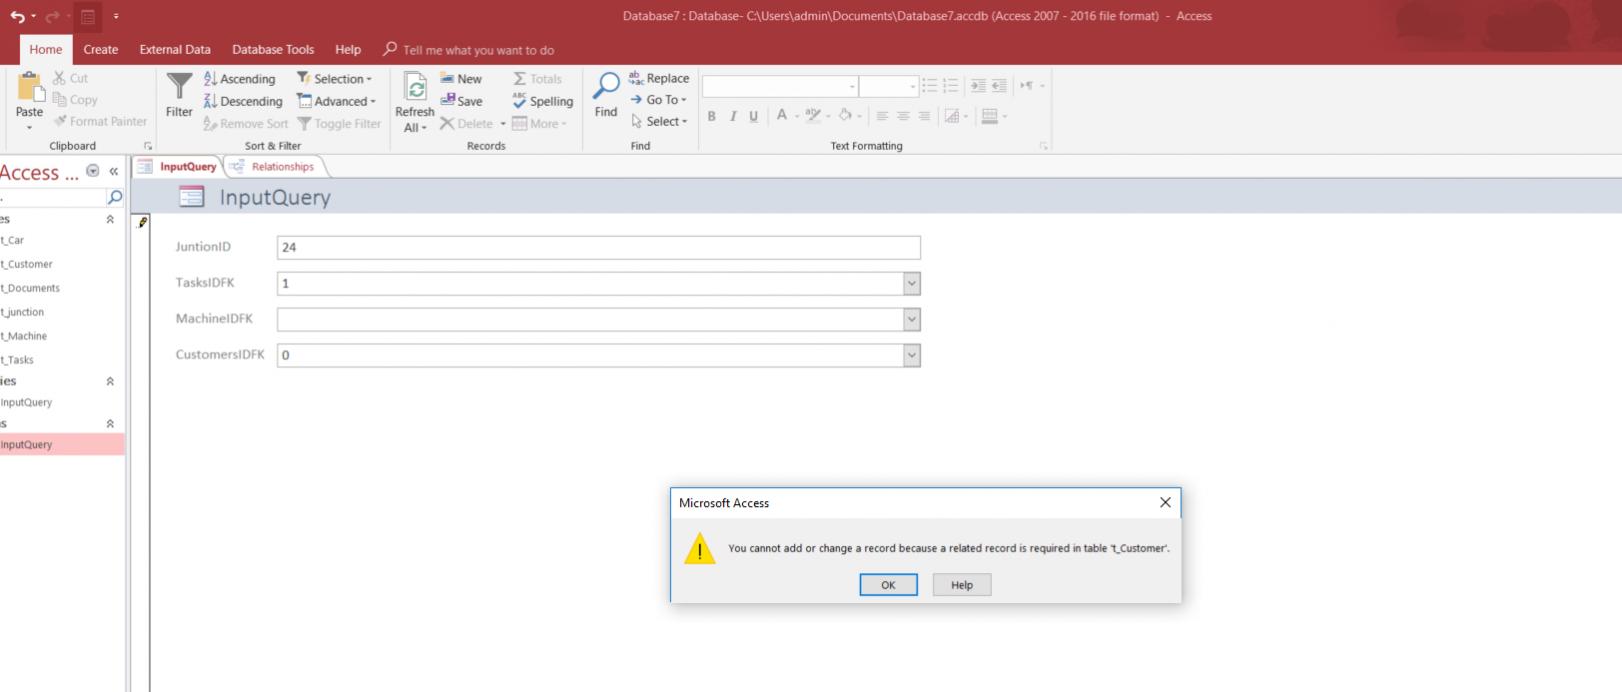The image size is (1622, 692).
Task: Click the Paste clipboard icon
Action: [x=30, y=87]
